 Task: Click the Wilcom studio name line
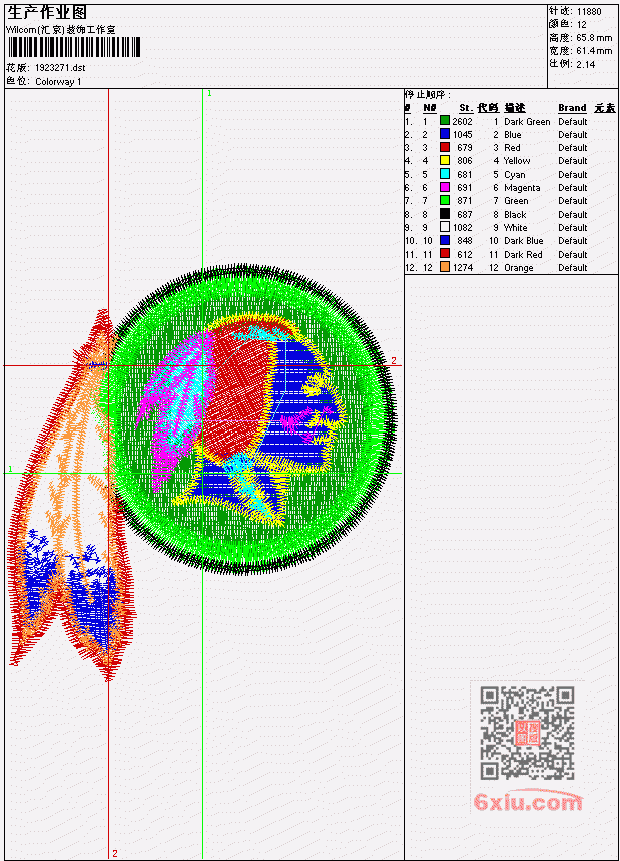click(x=61, y=30)
